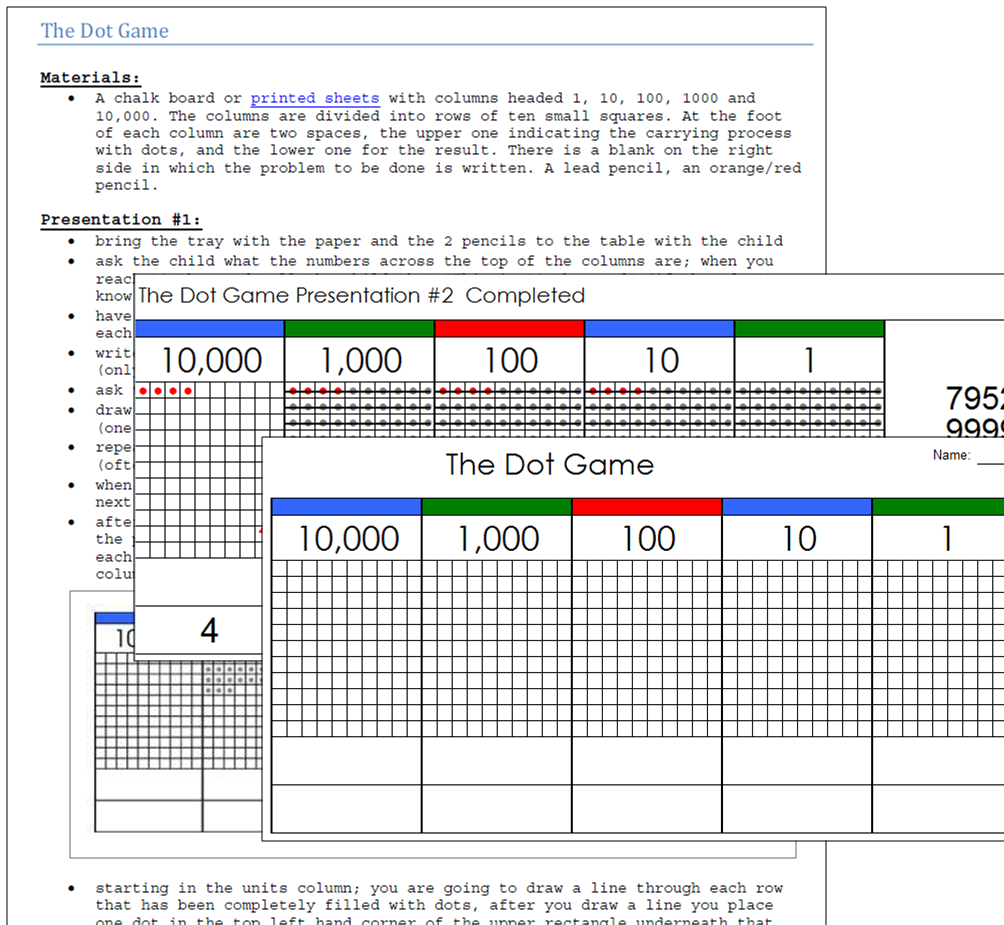The width and height of the screenshot is (1004, 925).
Task: Click red bar above 100 on Completed sheet
Action: pos(509,329)
